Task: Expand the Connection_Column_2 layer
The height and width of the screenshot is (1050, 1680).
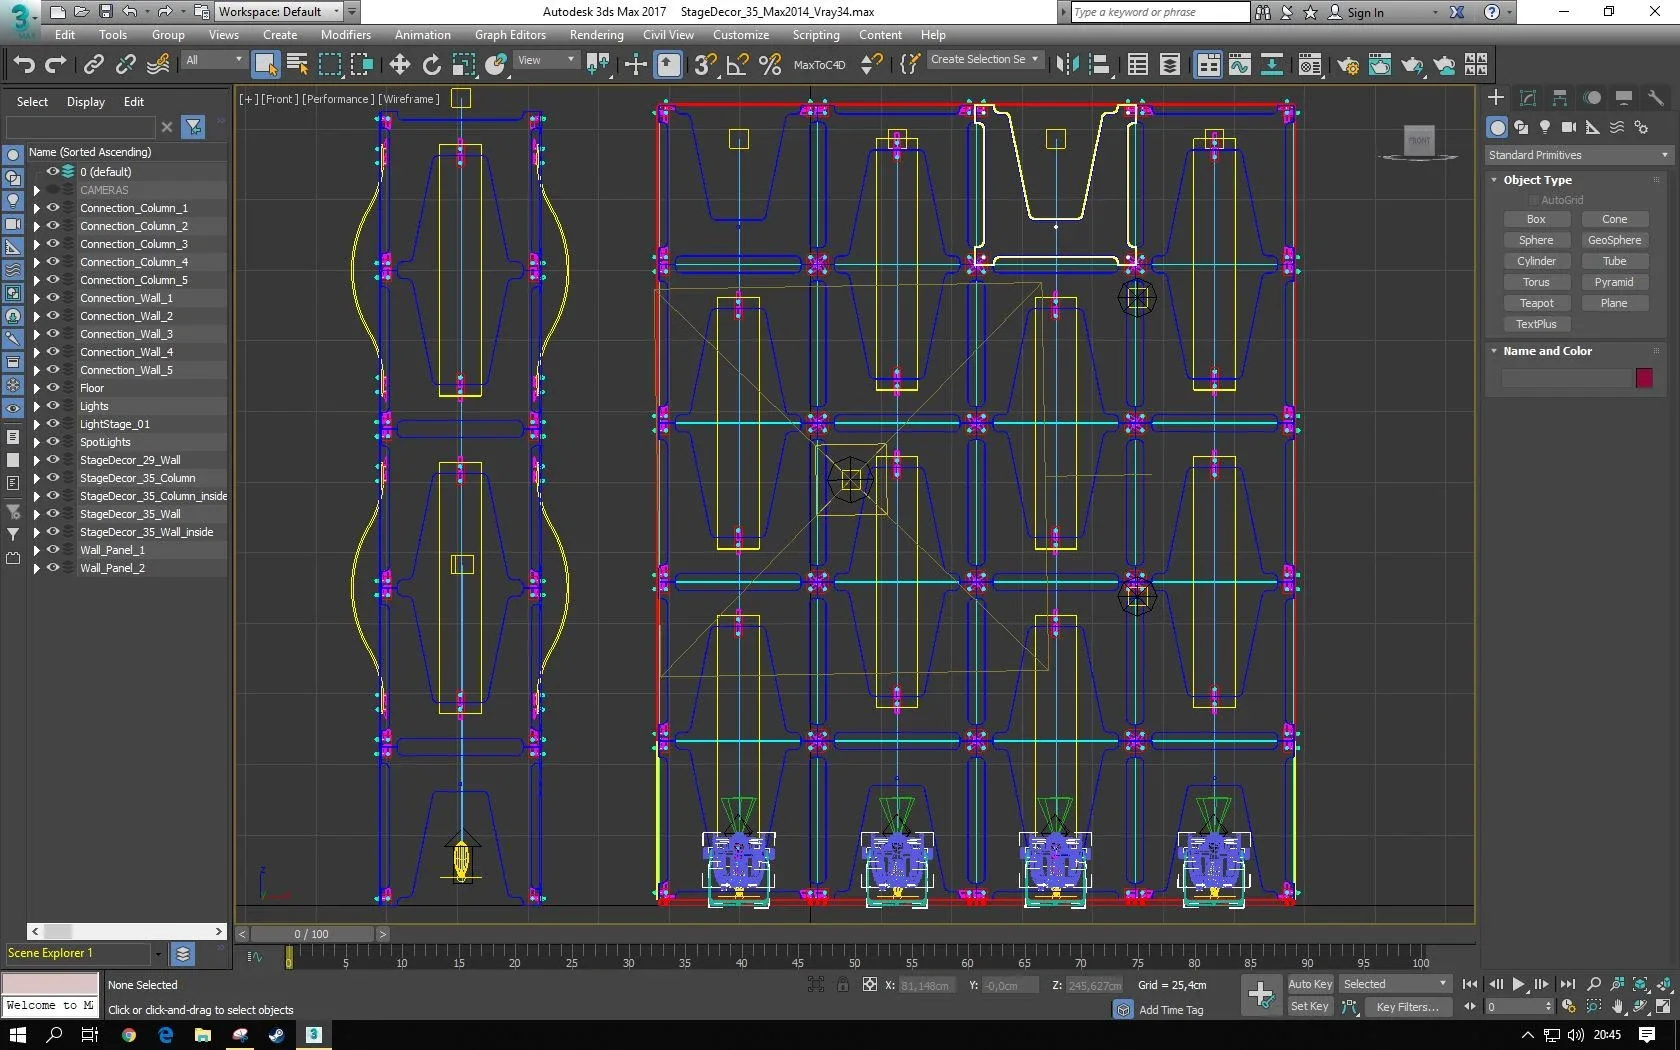Action: coord(37,226)
